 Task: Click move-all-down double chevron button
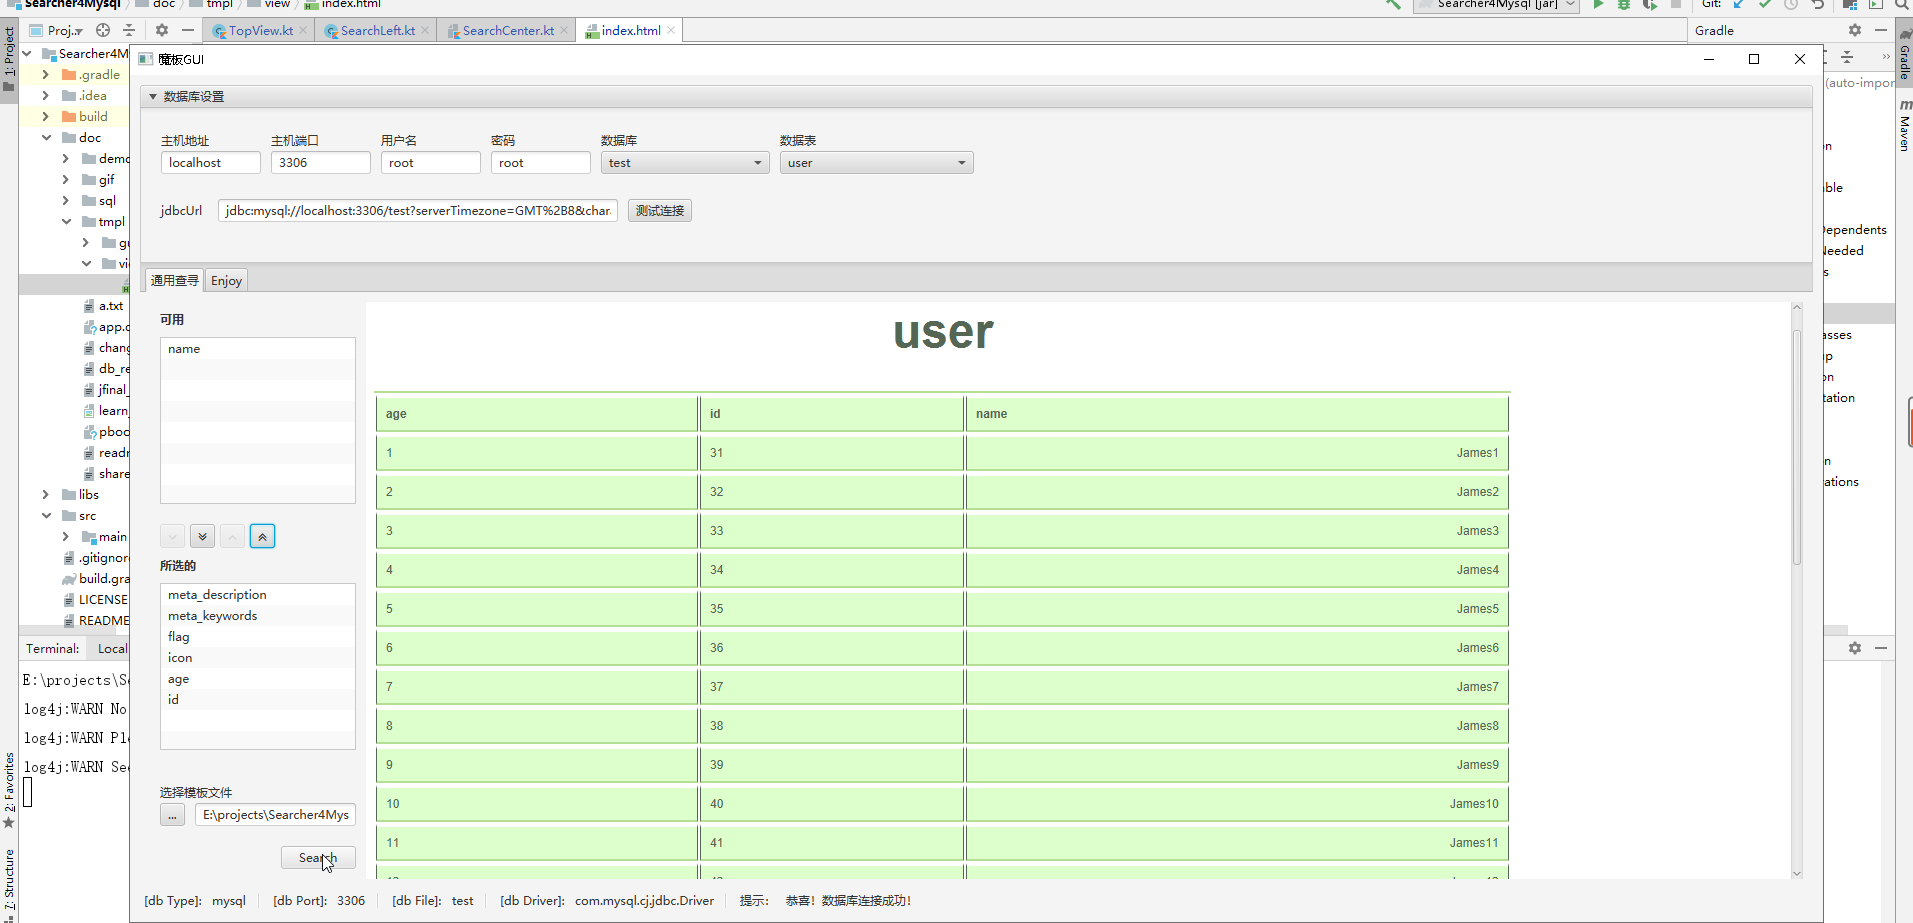[202, 537]
